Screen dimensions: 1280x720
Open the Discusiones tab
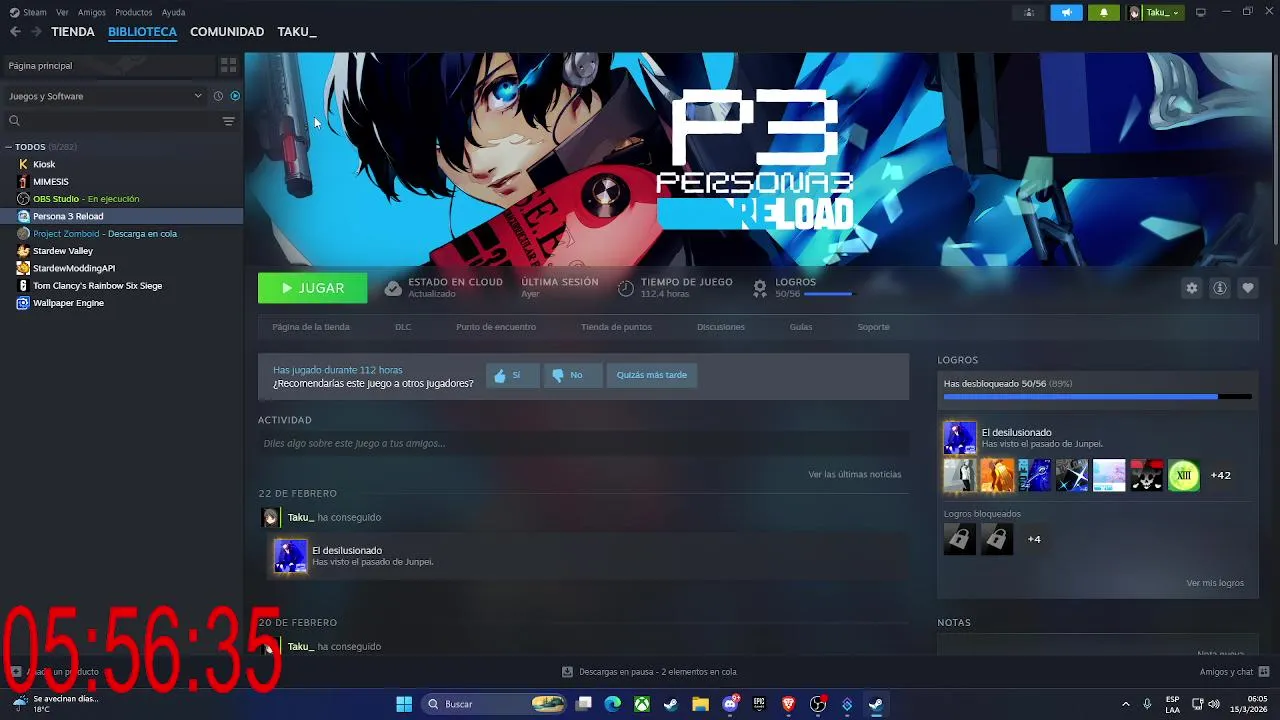(x=721, y=327)
